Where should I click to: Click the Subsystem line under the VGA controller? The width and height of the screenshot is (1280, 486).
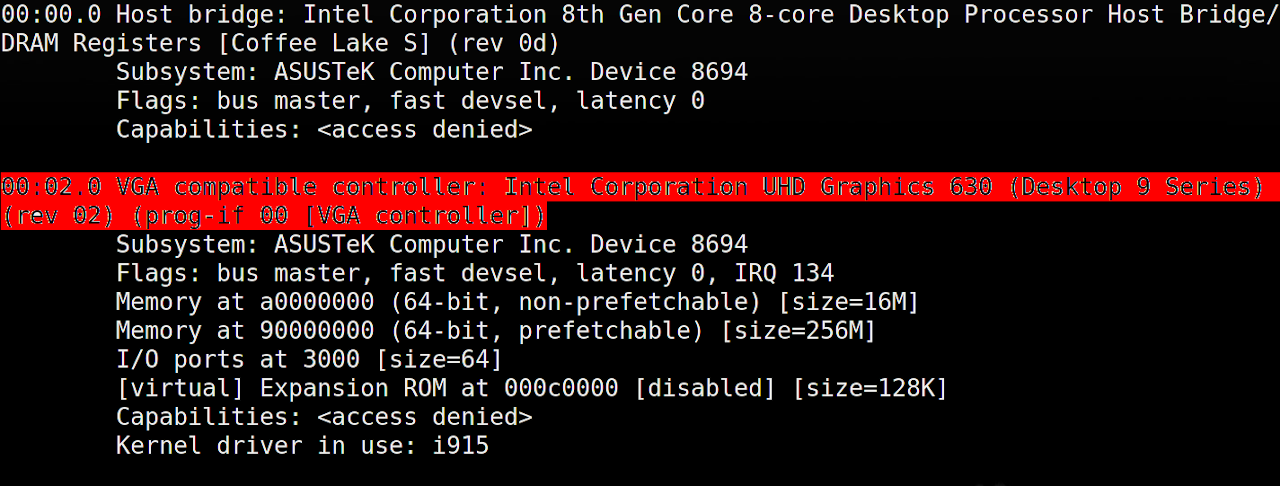[x=431, y=245]
